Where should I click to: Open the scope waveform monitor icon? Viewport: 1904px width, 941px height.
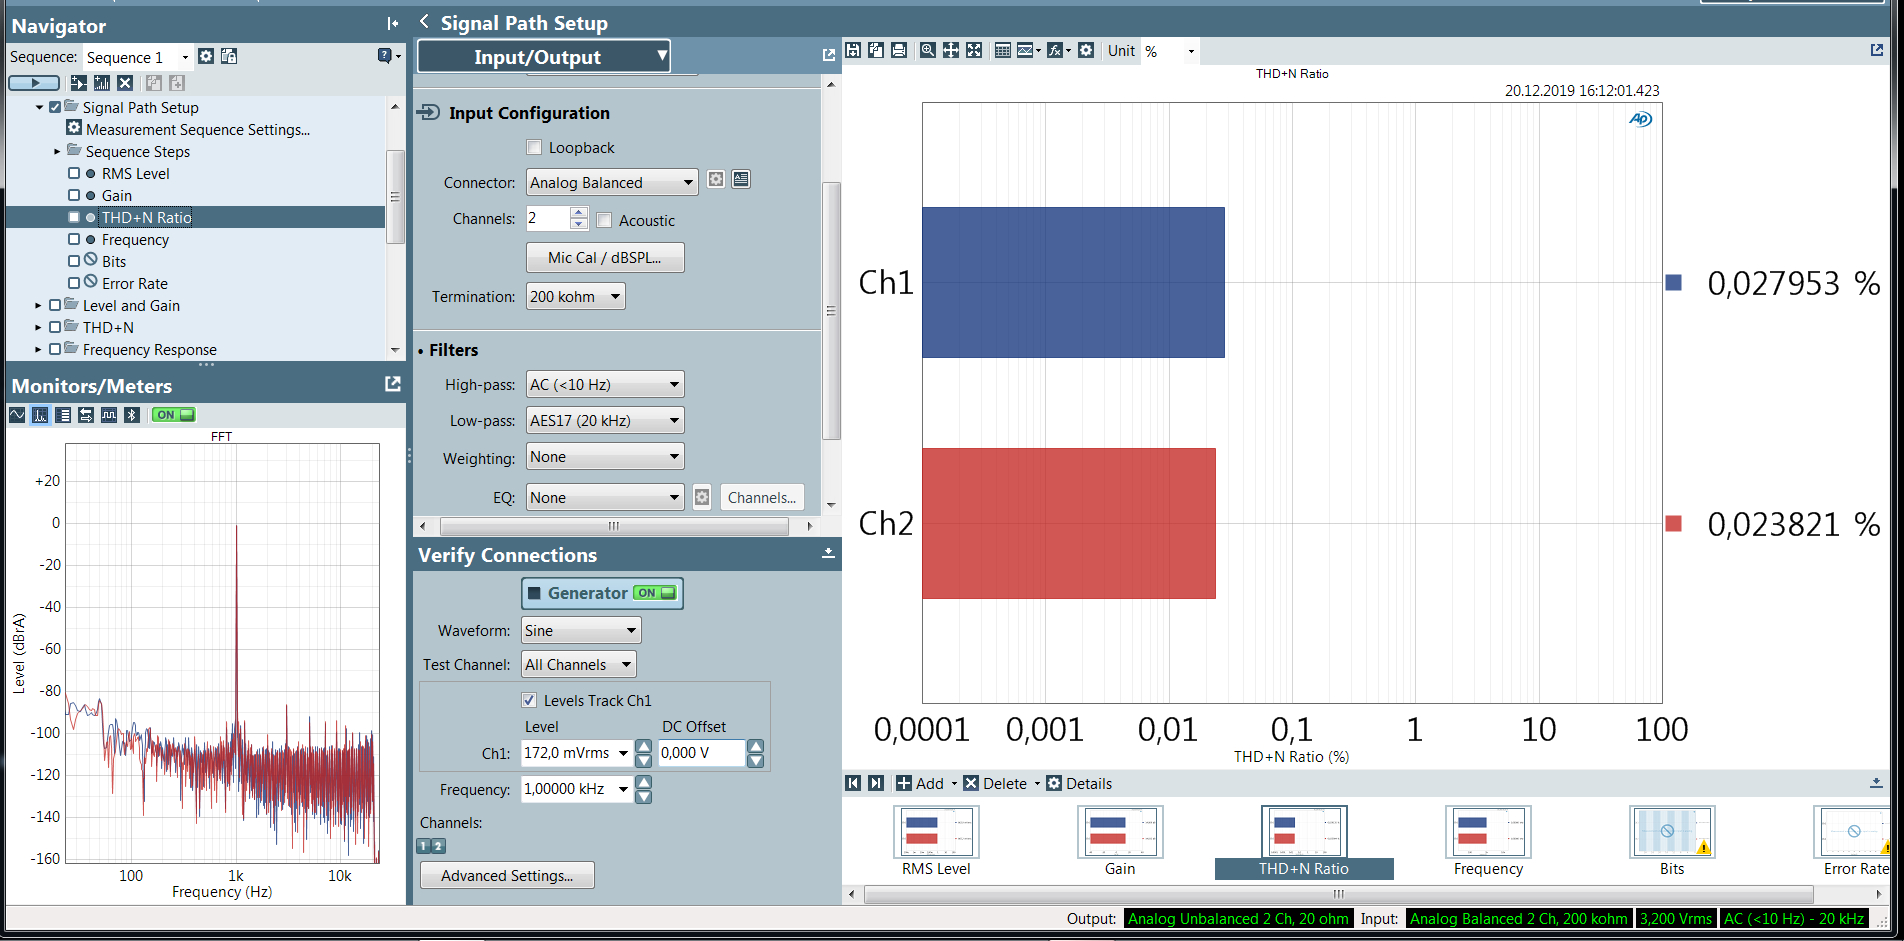point(17,415)
